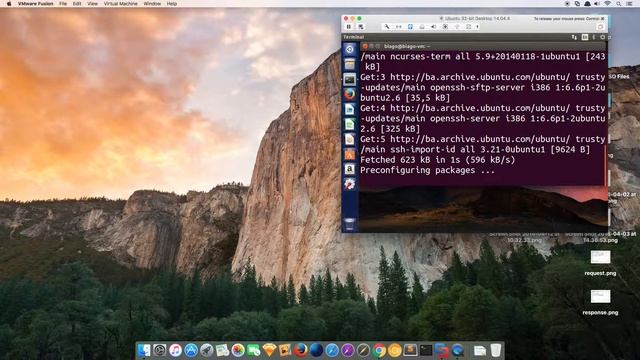
Task: Click the terminal line 'Preconfiguring packages ...'
Action: (x=427, y=170)
